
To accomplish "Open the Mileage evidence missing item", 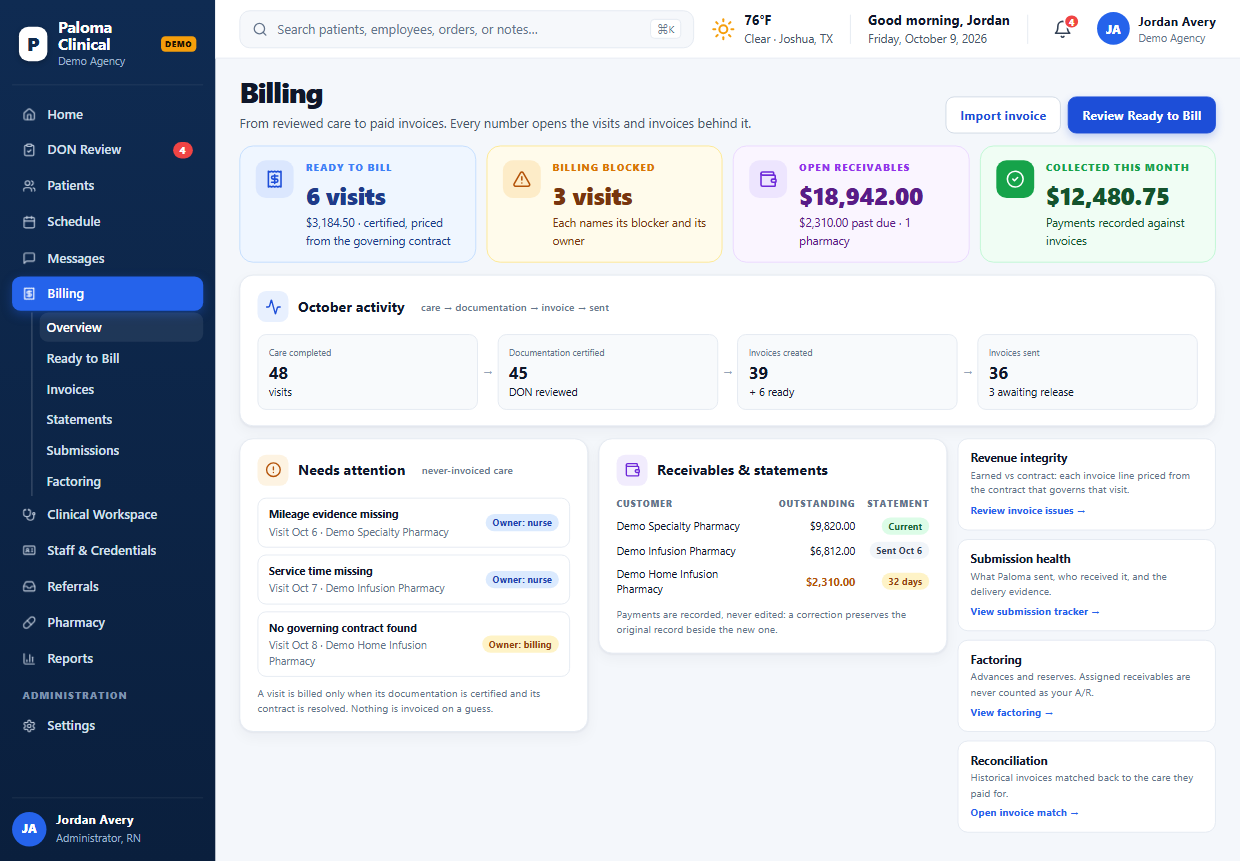I will tap(413, 523).
